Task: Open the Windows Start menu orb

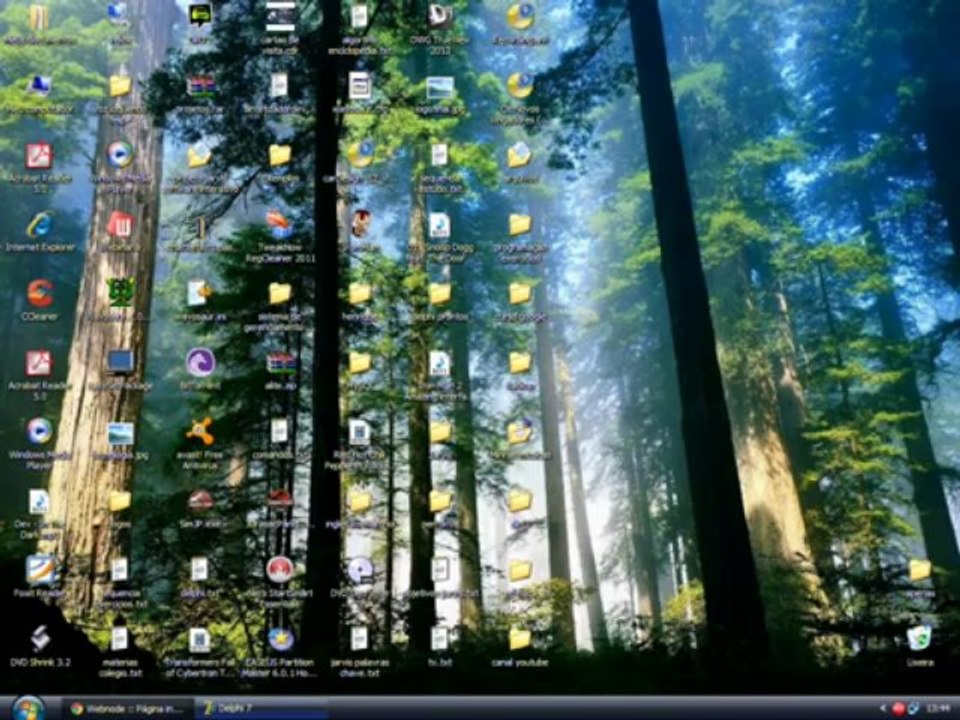Action: point(28,708)
